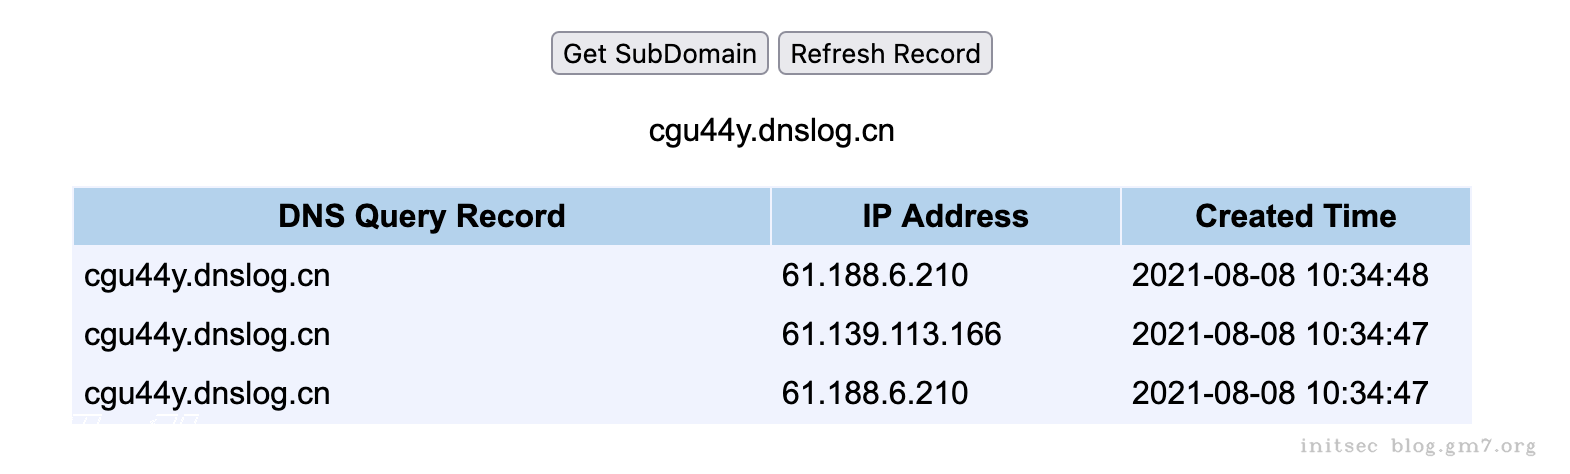Select the generated subdomain cgu44y.dnslog.cn above the table

tap(771, 131)
